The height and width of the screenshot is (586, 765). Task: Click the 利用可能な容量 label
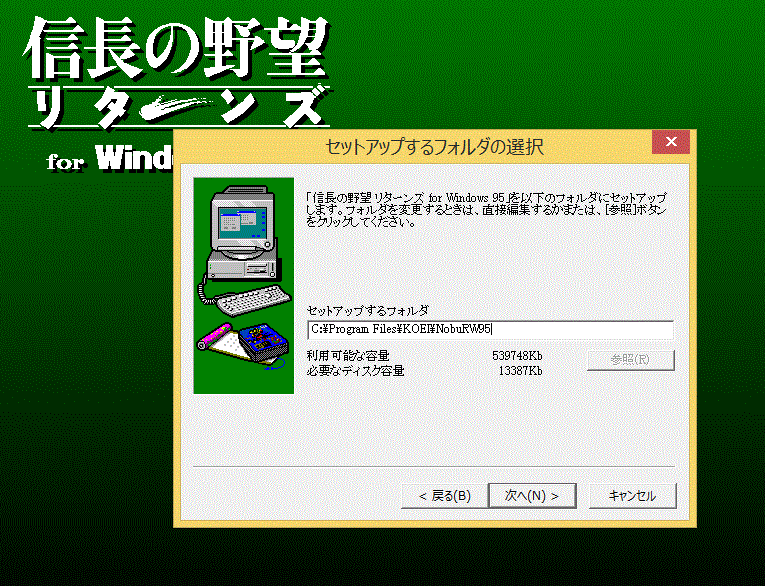pos(348,356)
